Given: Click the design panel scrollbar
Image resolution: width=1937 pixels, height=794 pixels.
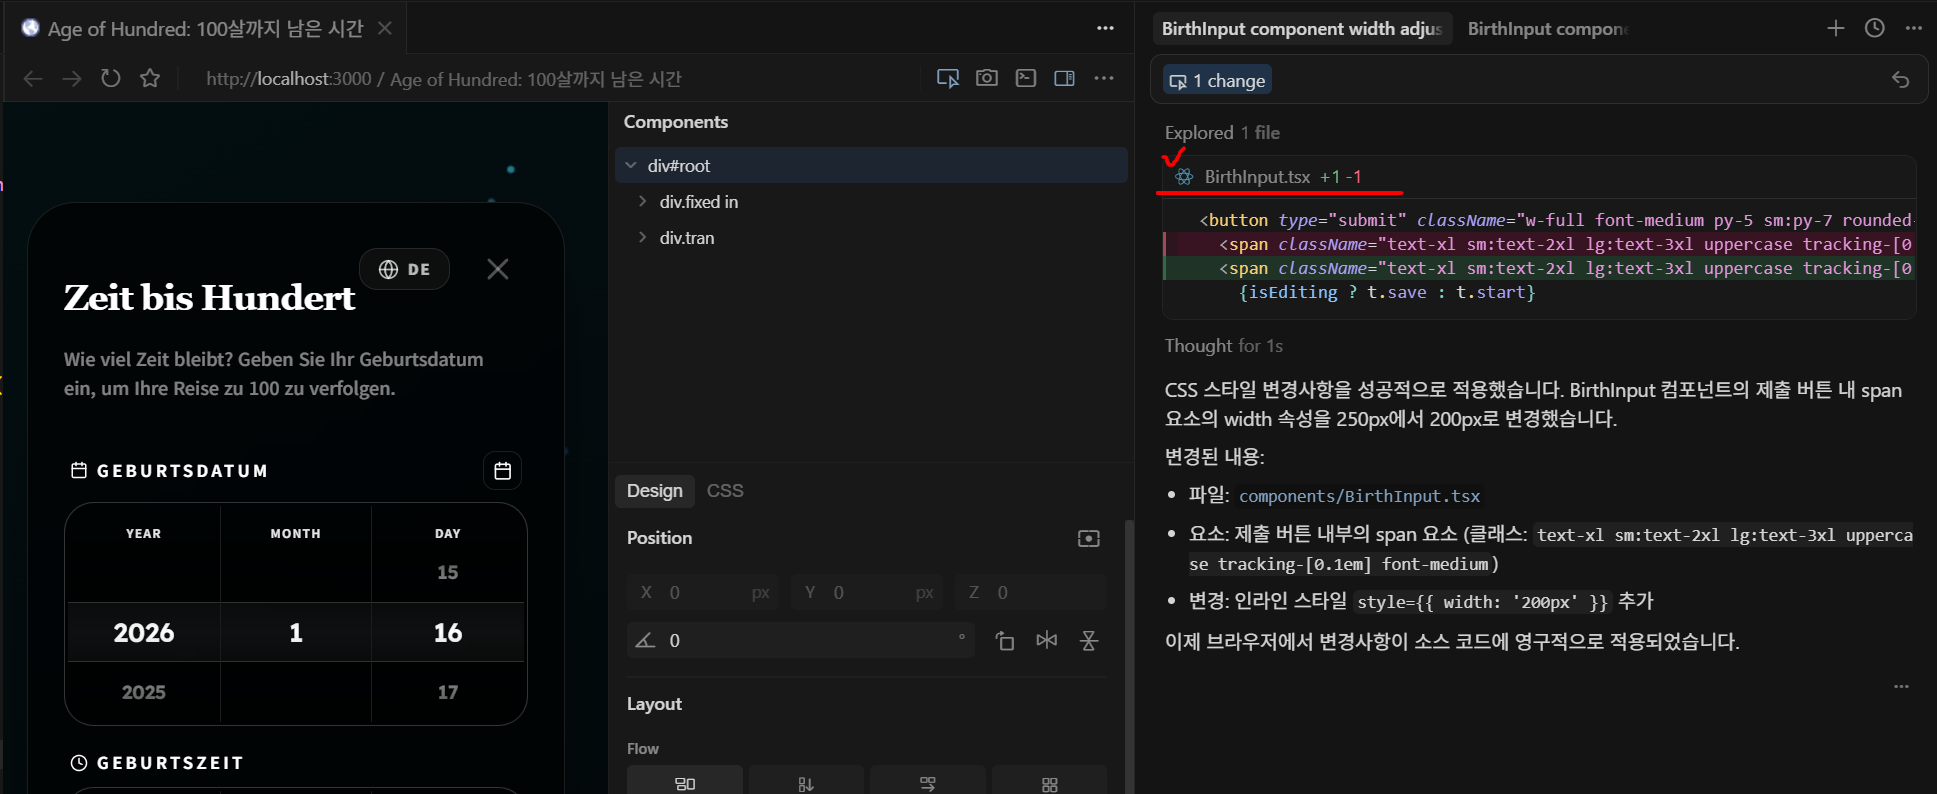Looking at the screenshot, I should coord(1129,655).
